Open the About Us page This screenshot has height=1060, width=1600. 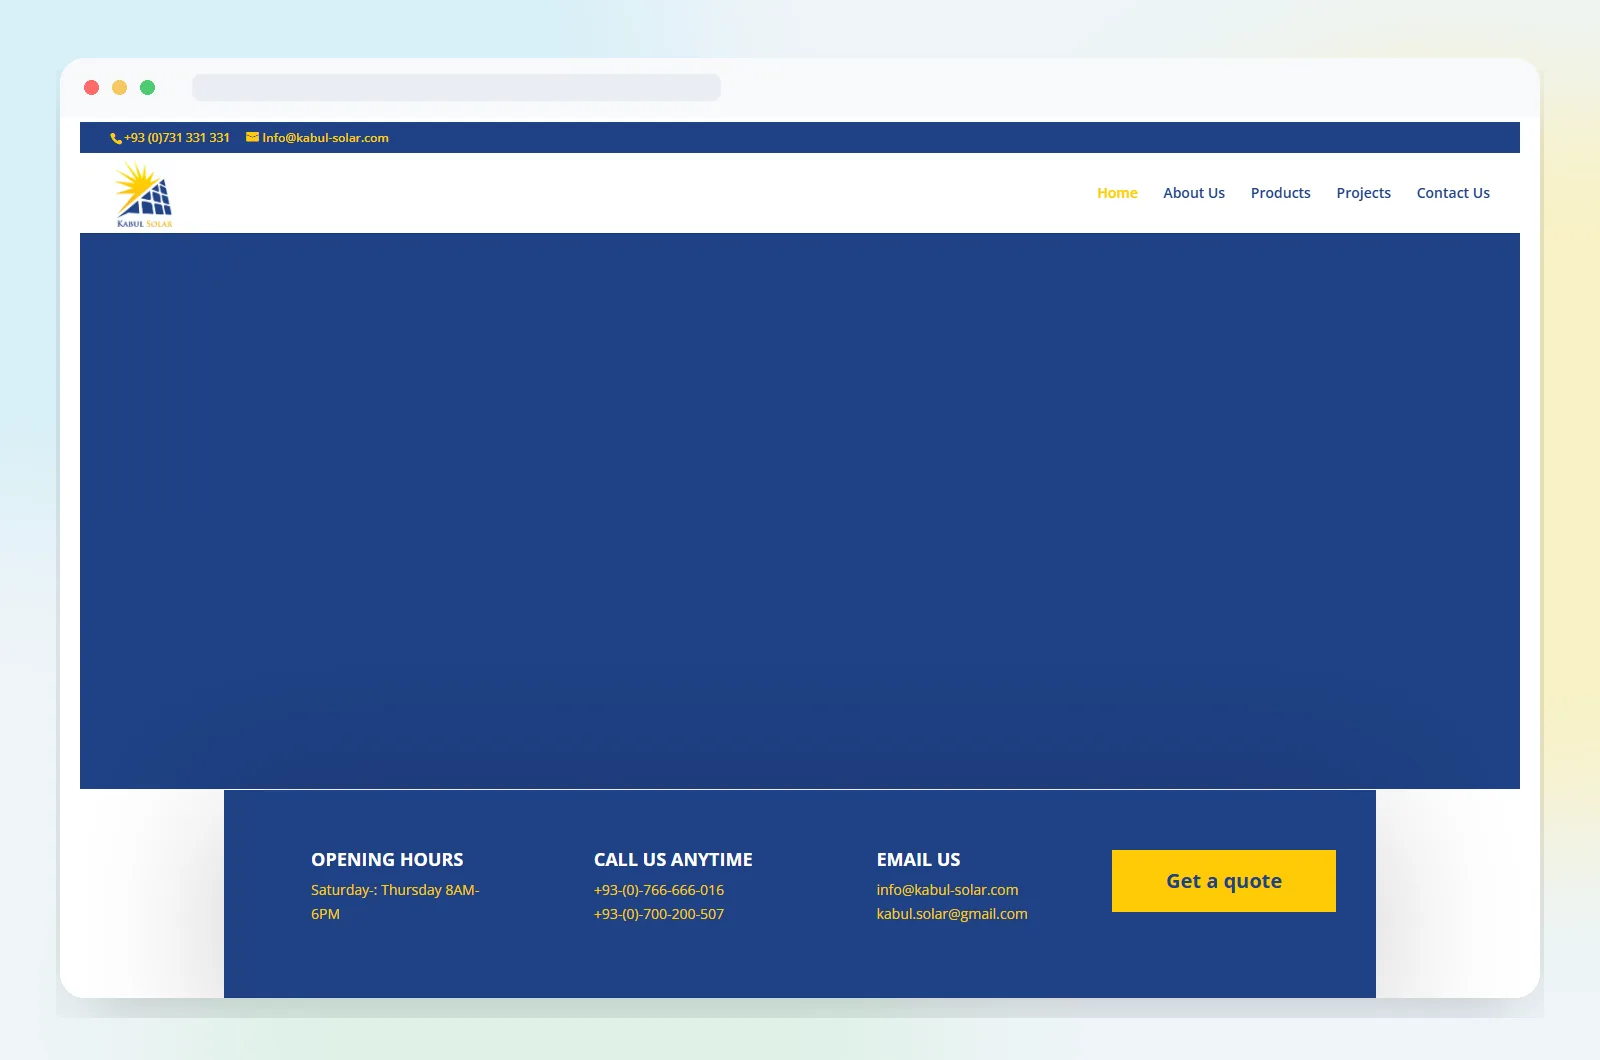(x=1194, y=193)
